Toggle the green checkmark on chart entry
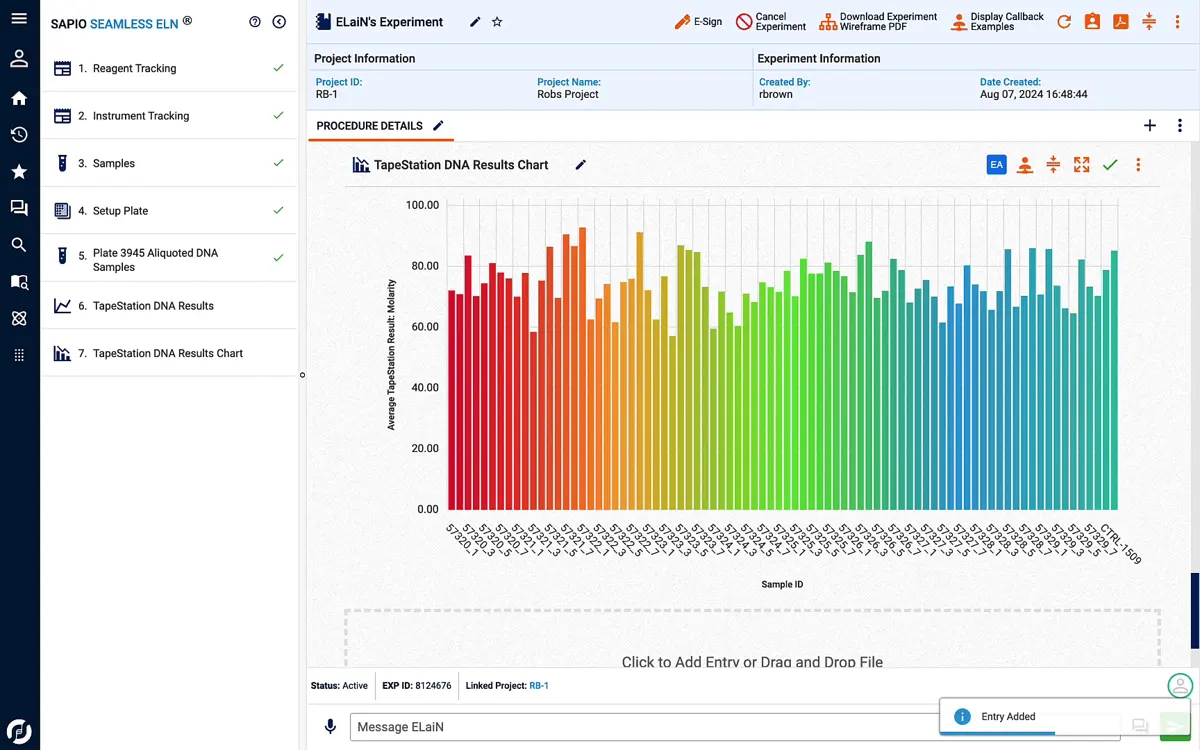Viewport: 1200px width, 750px height. tap(1110, 165)
